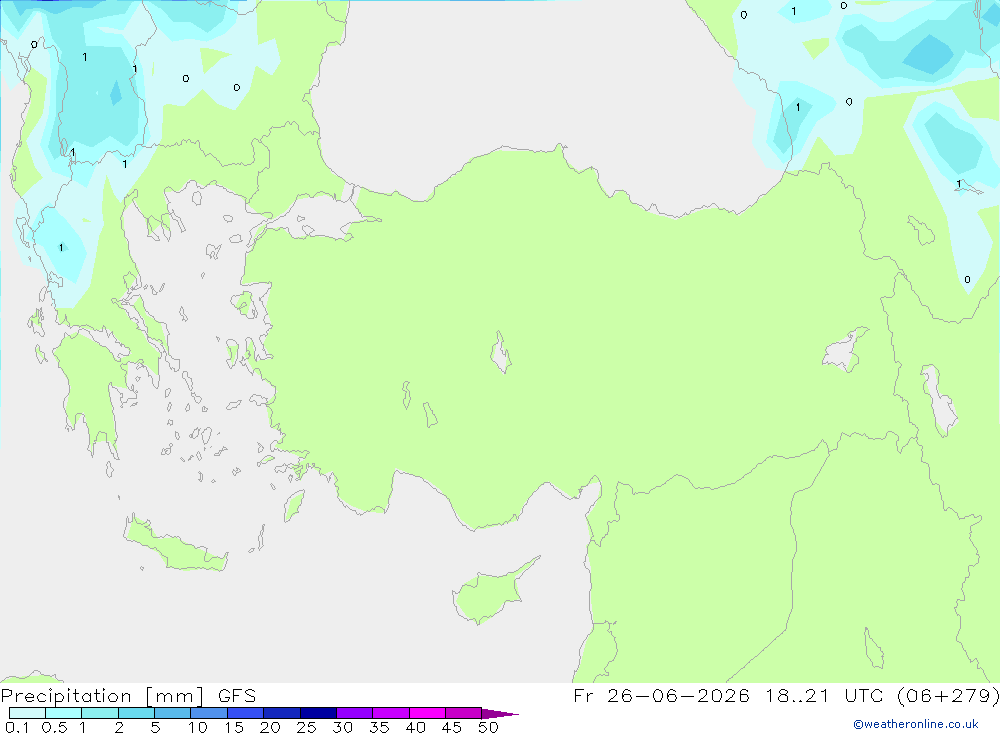The image size is (1000, 733).
Task: Click the legend value '0.1'
Action: (17, 727)
